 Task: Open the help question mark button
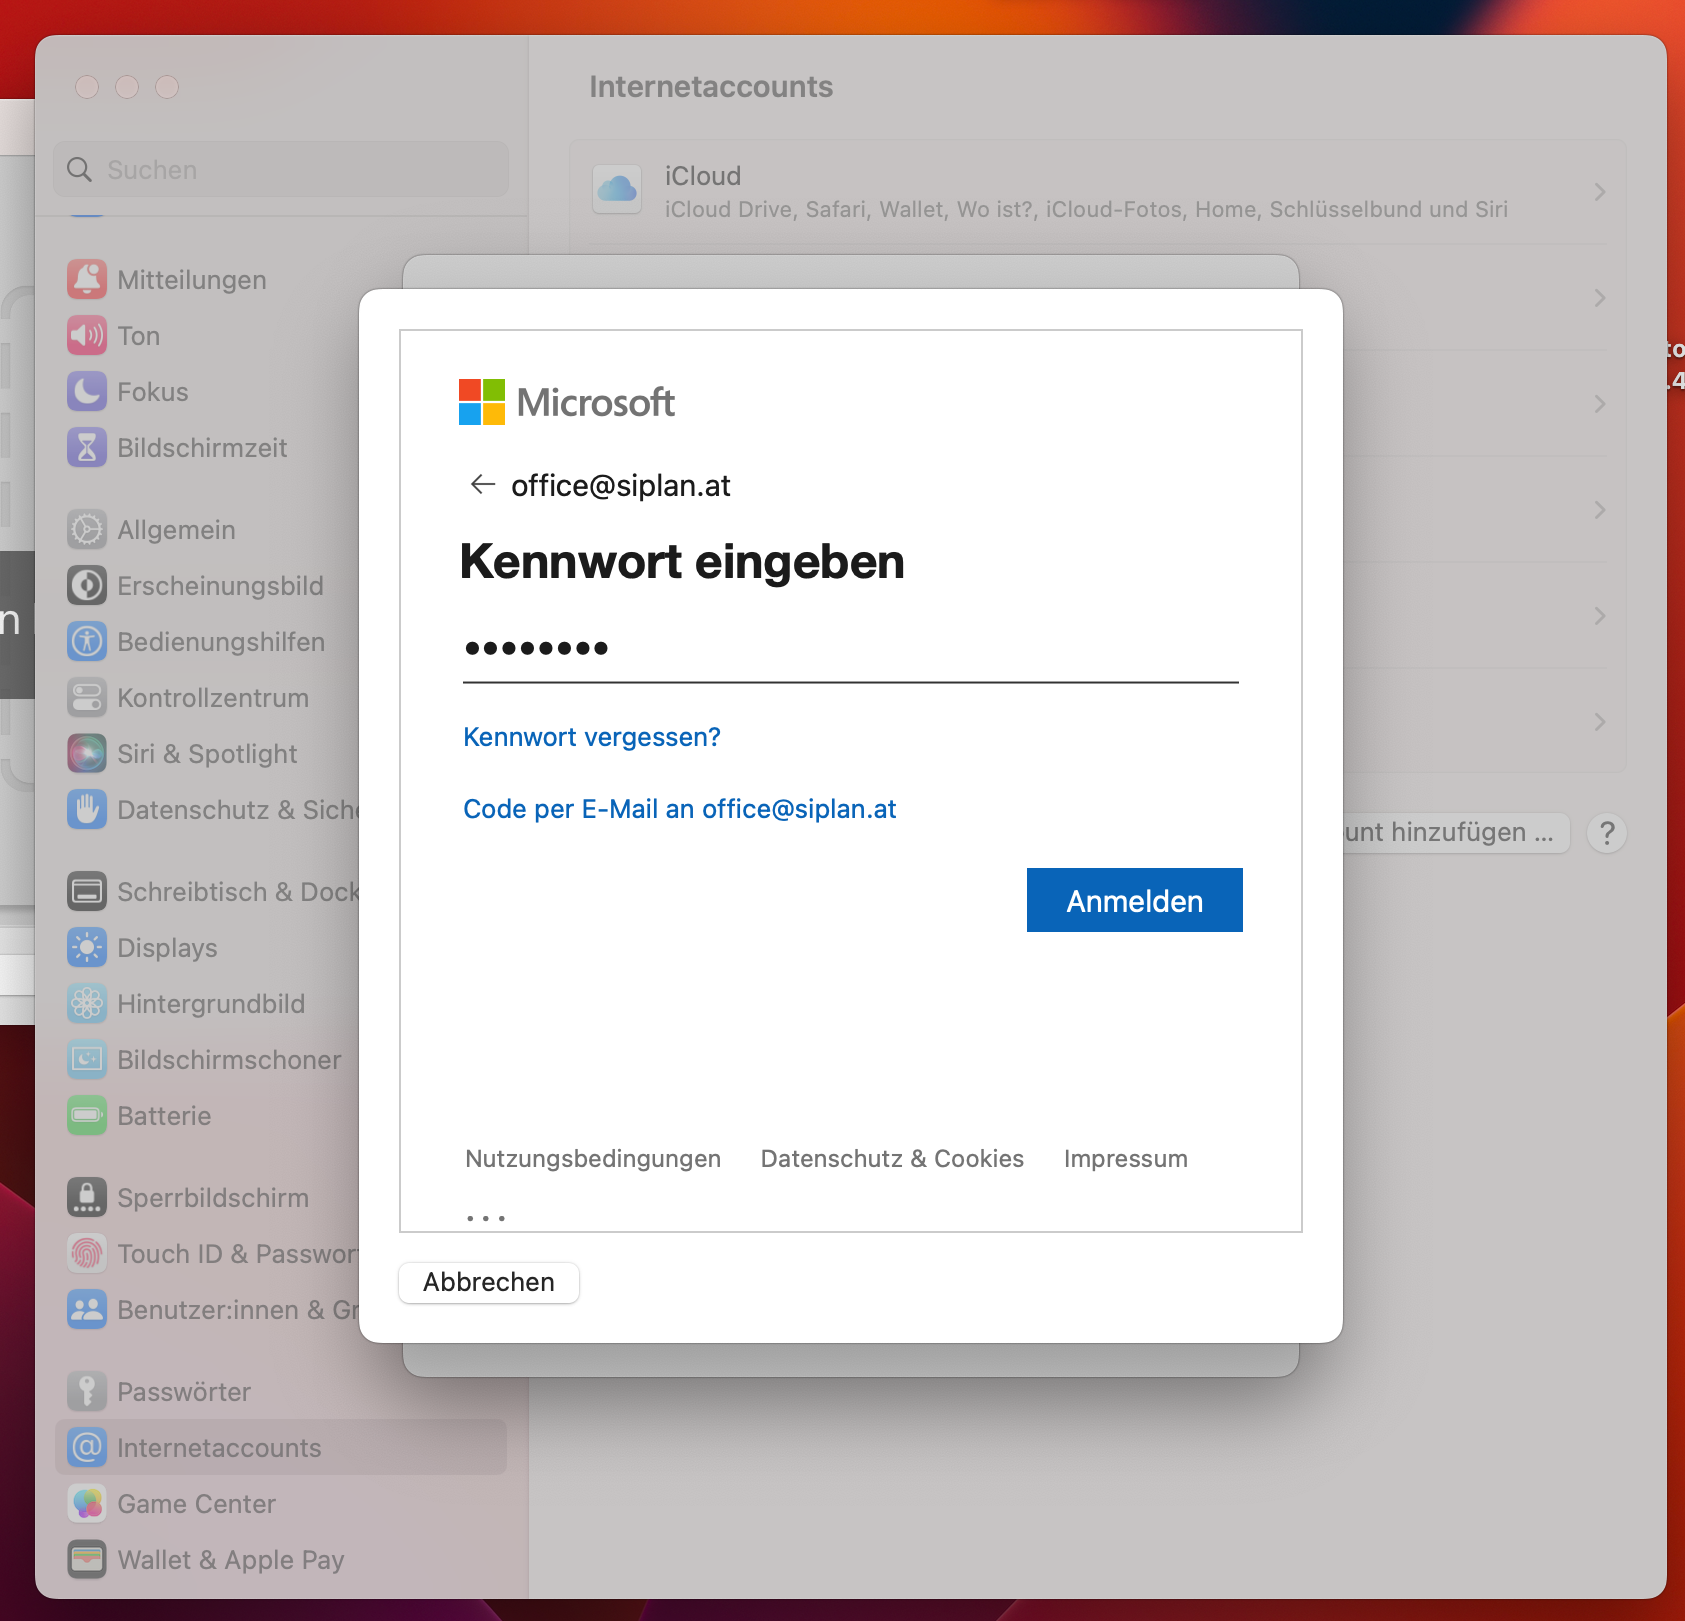click(x=1607, y=833)
